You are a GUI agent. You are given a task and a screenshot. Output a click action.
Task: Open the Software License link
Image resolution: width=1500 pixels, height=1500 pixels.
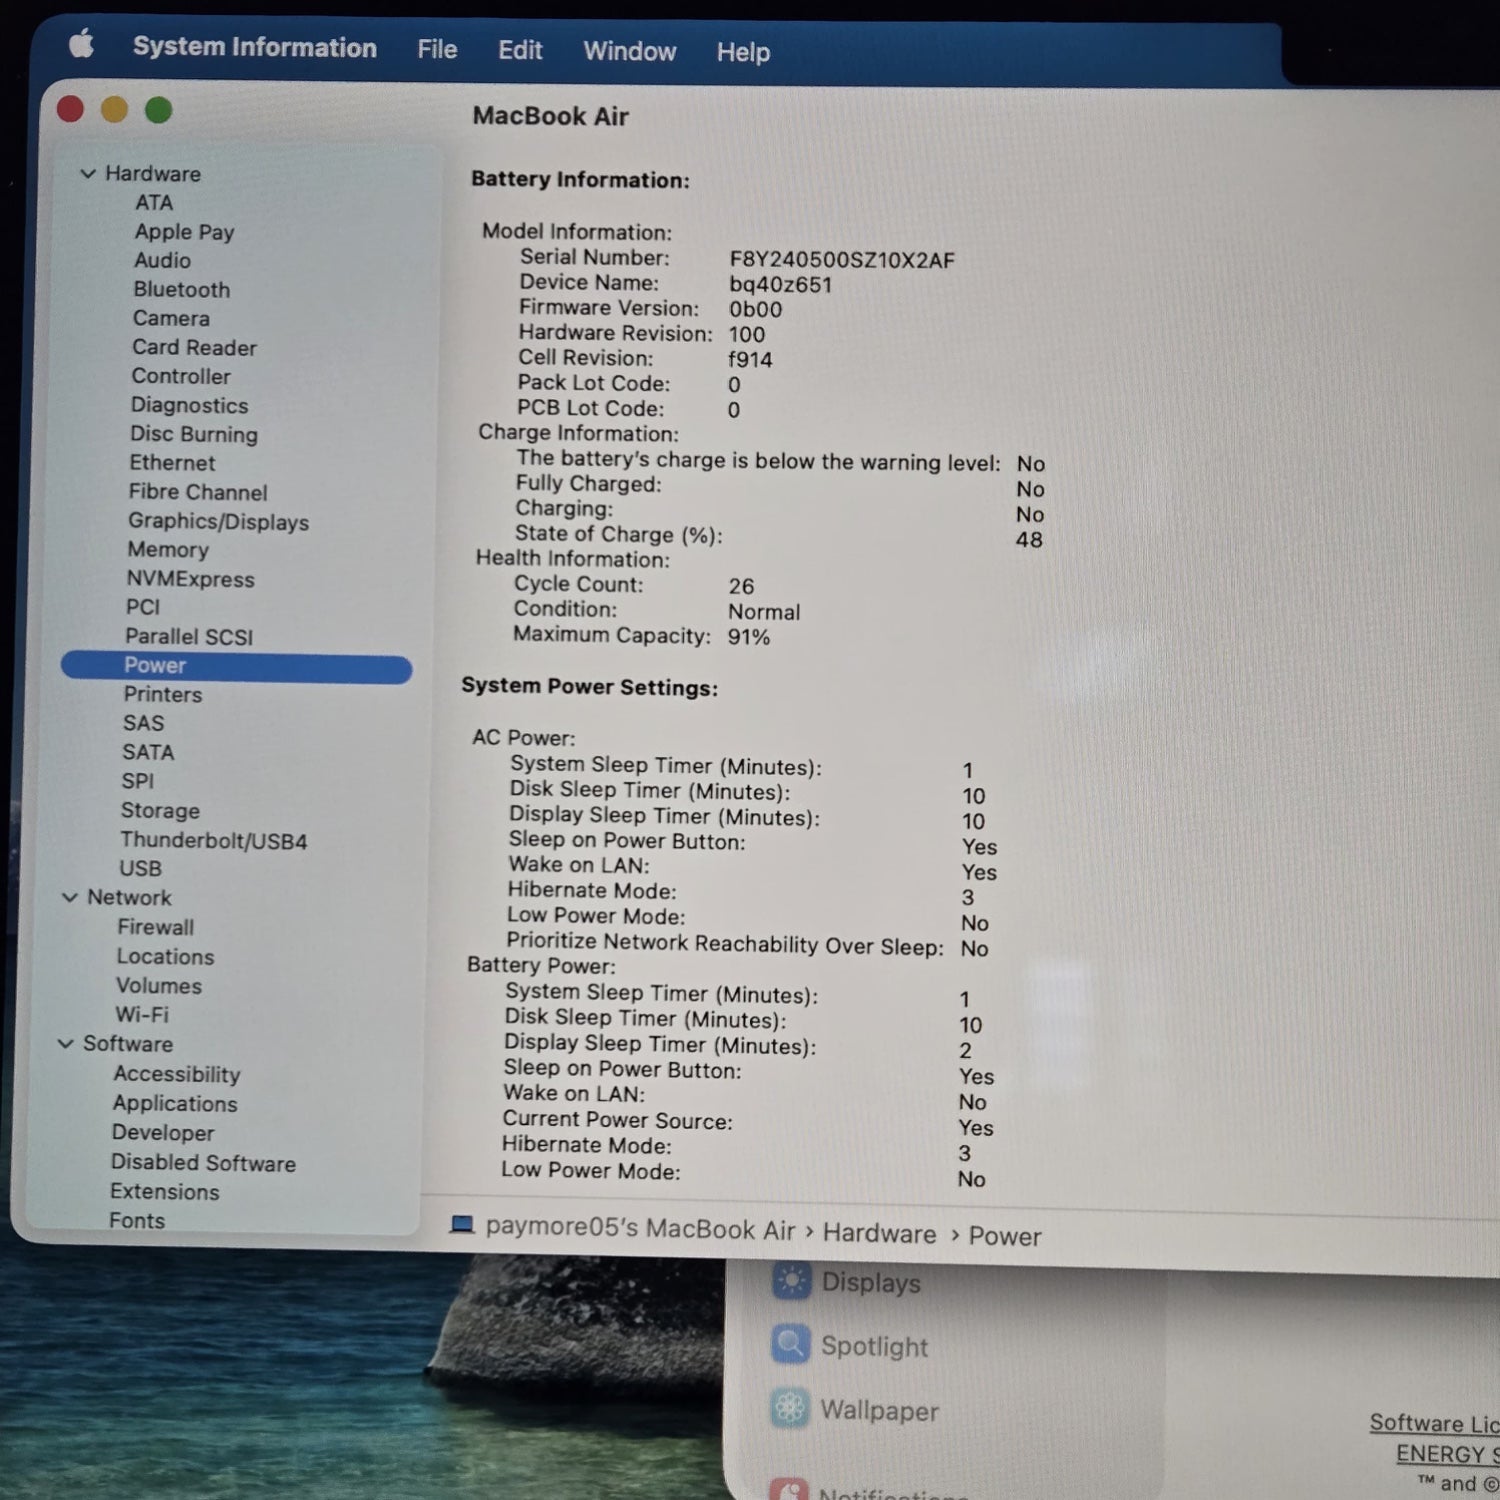coord(1432,1423)
